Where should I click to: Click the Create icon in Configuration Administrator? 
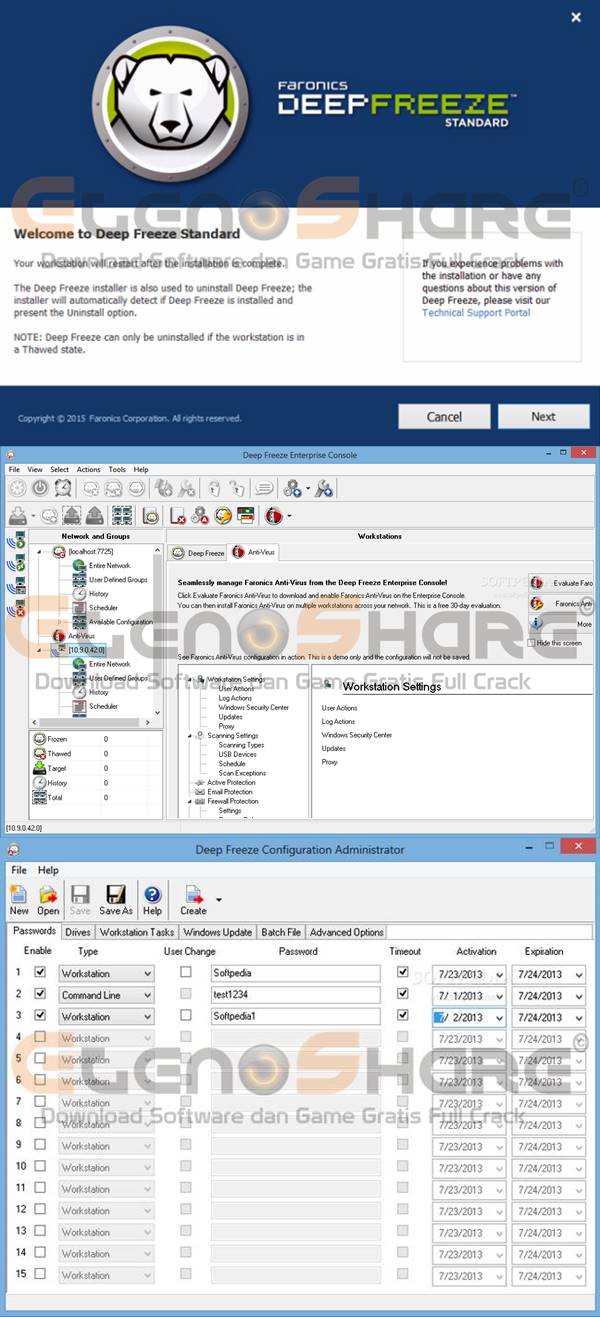(193, 894)
